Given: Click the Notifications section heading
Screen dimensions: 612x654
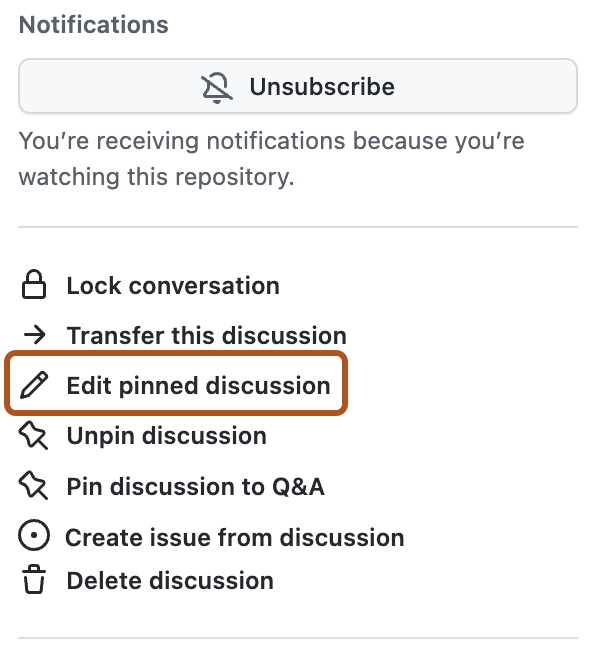Looking at the screenshot, I should (x=94, y=26).
